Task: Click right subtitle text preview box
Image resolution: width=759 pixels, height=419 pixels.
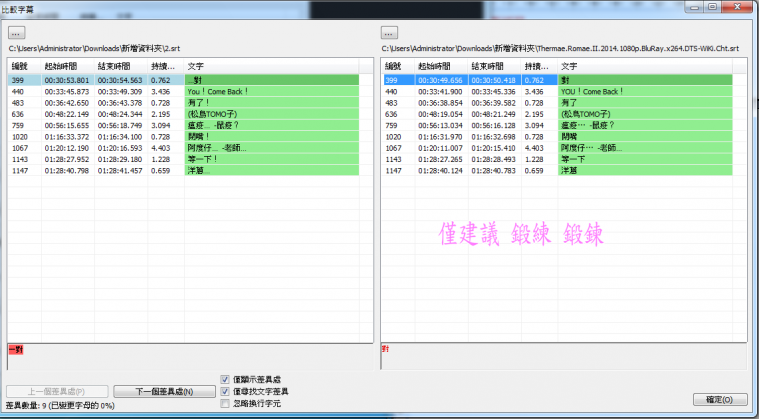Action: point(564,357)
